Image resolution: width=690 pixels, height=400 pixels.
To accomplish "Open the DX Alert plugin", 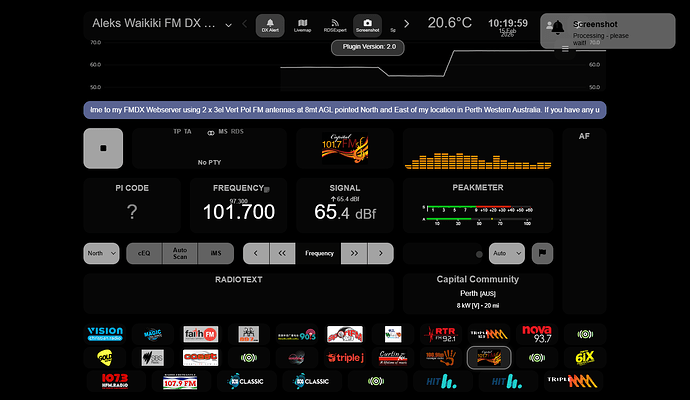I will pos(268,25).
